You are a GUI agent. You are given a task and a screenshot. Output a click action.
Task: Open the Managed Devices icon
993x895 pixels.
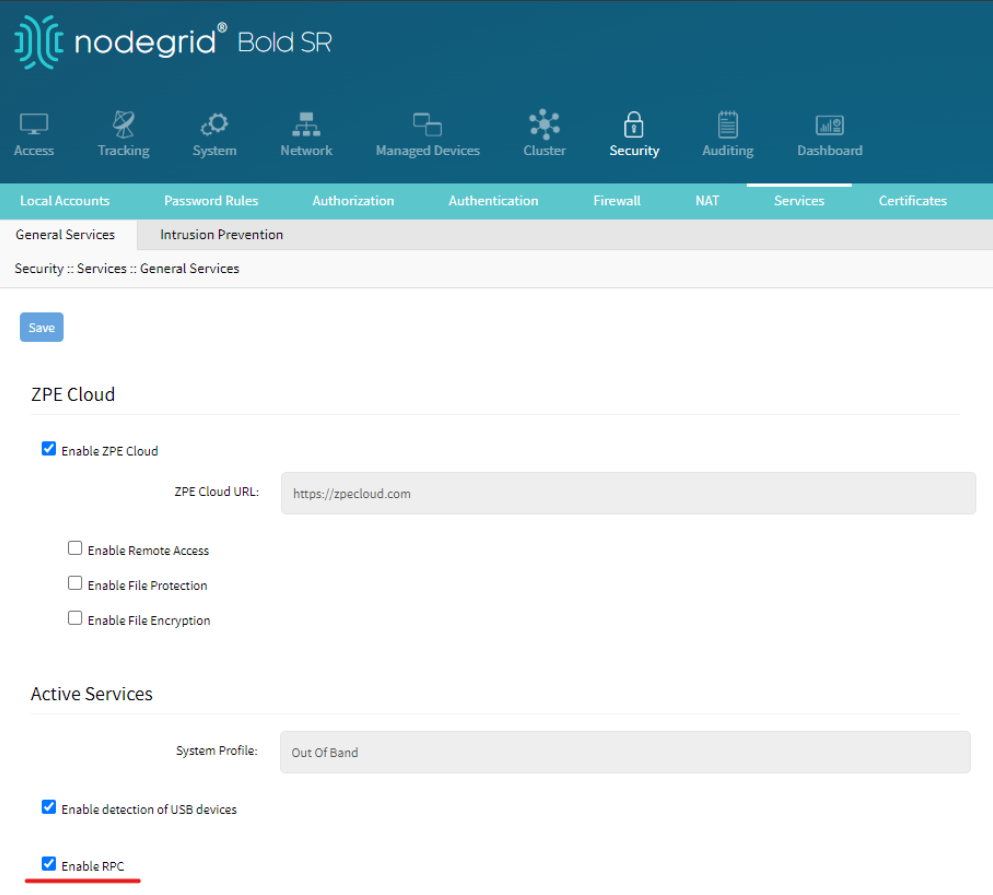(427, 124)
